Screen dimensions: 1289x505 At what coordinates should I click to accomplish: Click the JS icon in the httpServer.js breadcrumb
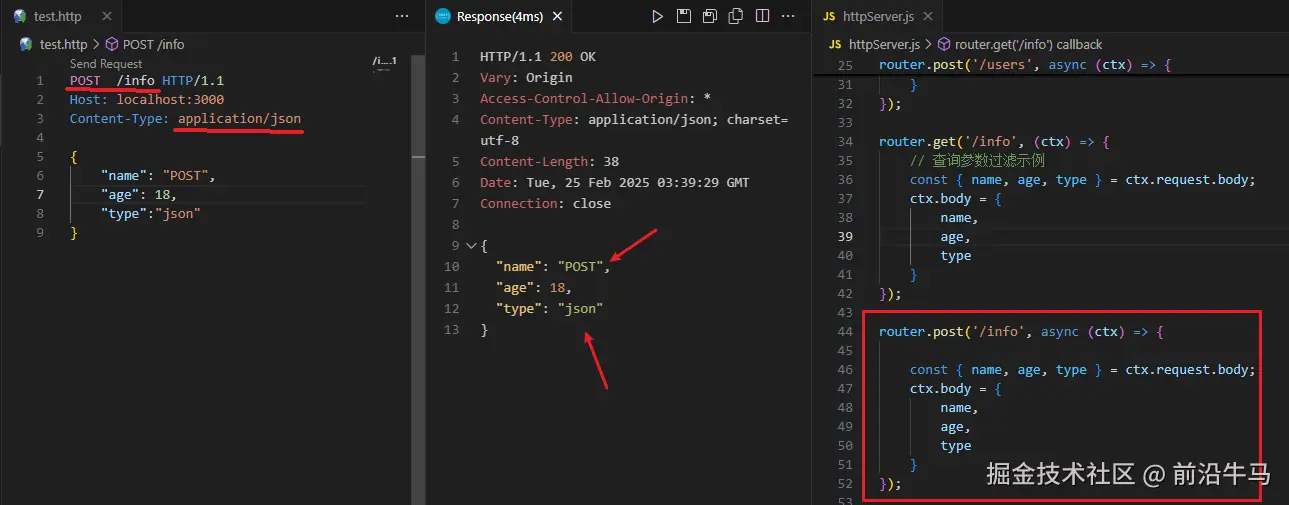(x=836, y=44)
